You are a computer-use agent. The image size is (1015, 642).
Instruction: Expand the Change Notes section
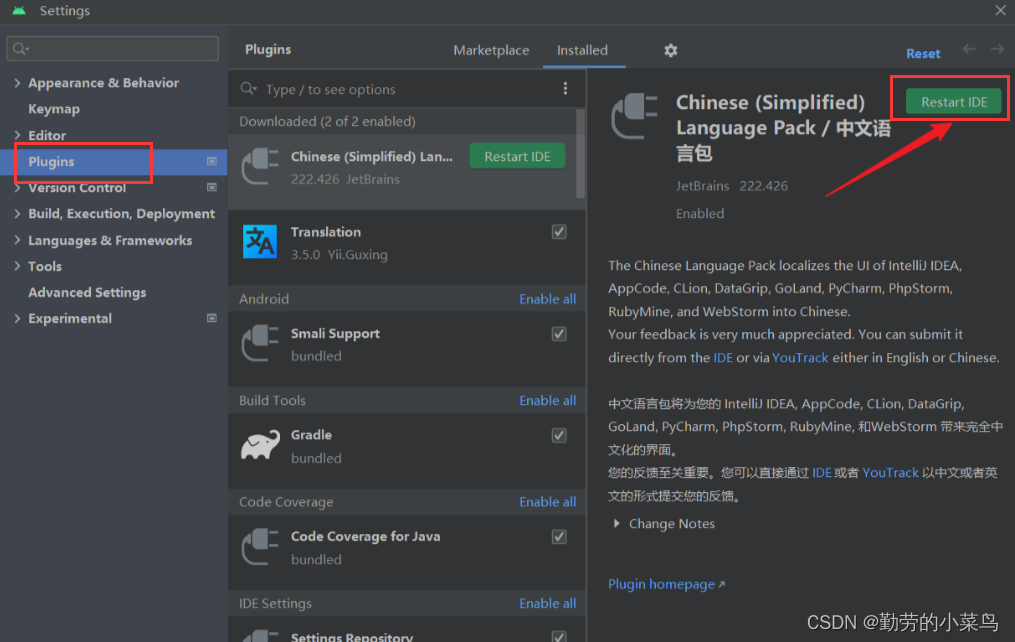point(616,523)
